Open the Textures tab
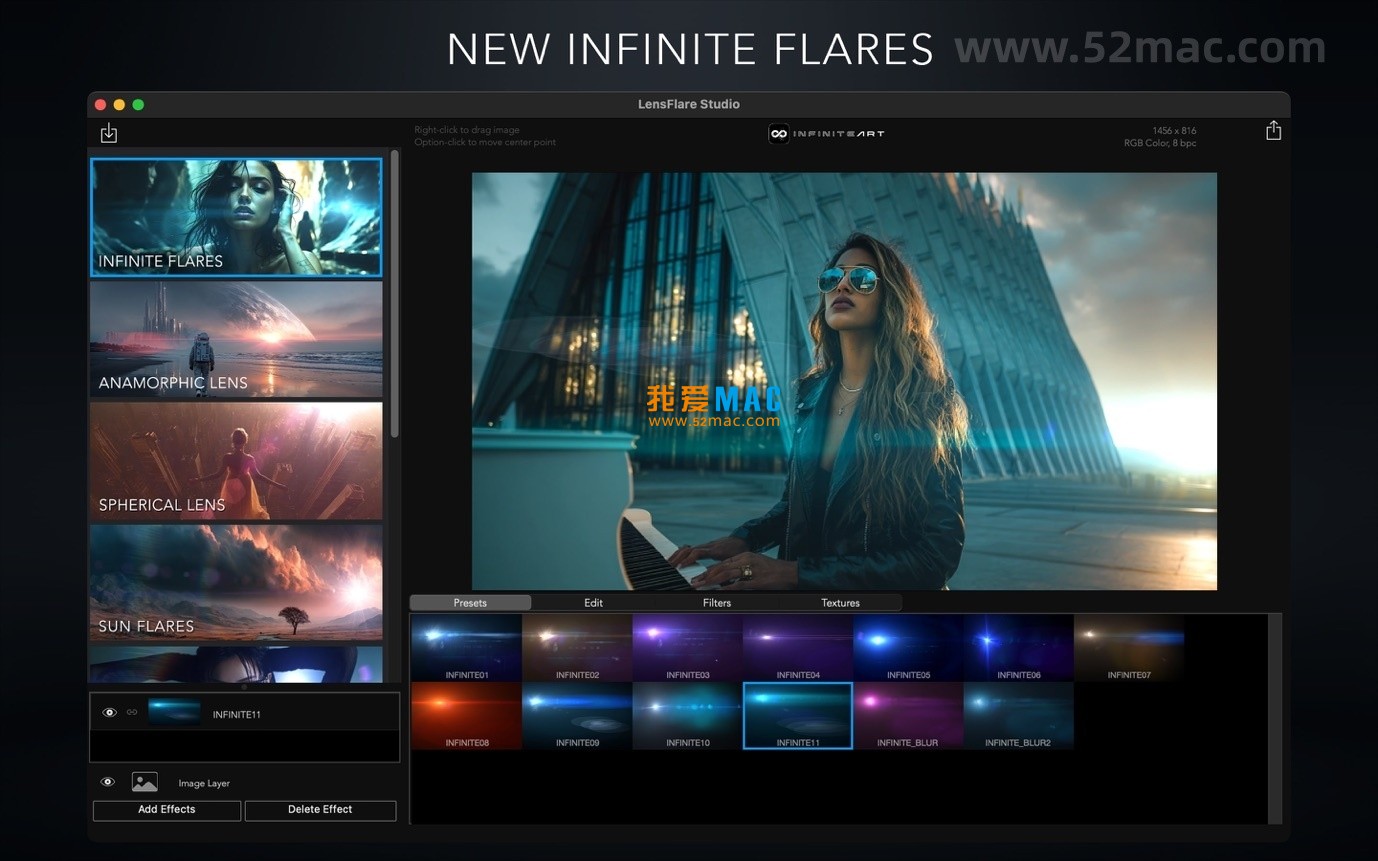This screenshot has height=861, width=1378. coord(840,602)
